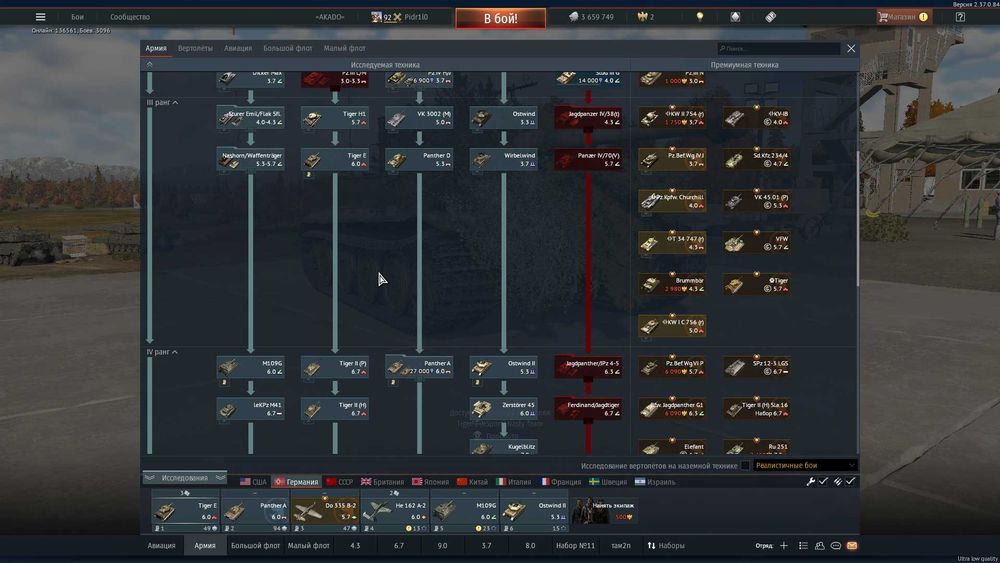This screenshot has width=1000, height=563.
Task: Select Wirbelwind vehicle
Action: [504, 159]
